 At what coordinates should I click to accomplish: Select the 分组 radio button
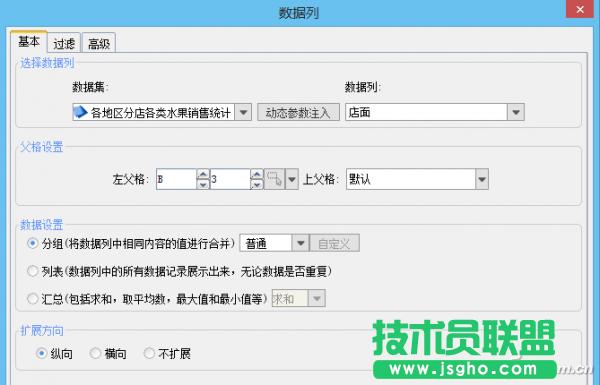[x=33, y=243]
